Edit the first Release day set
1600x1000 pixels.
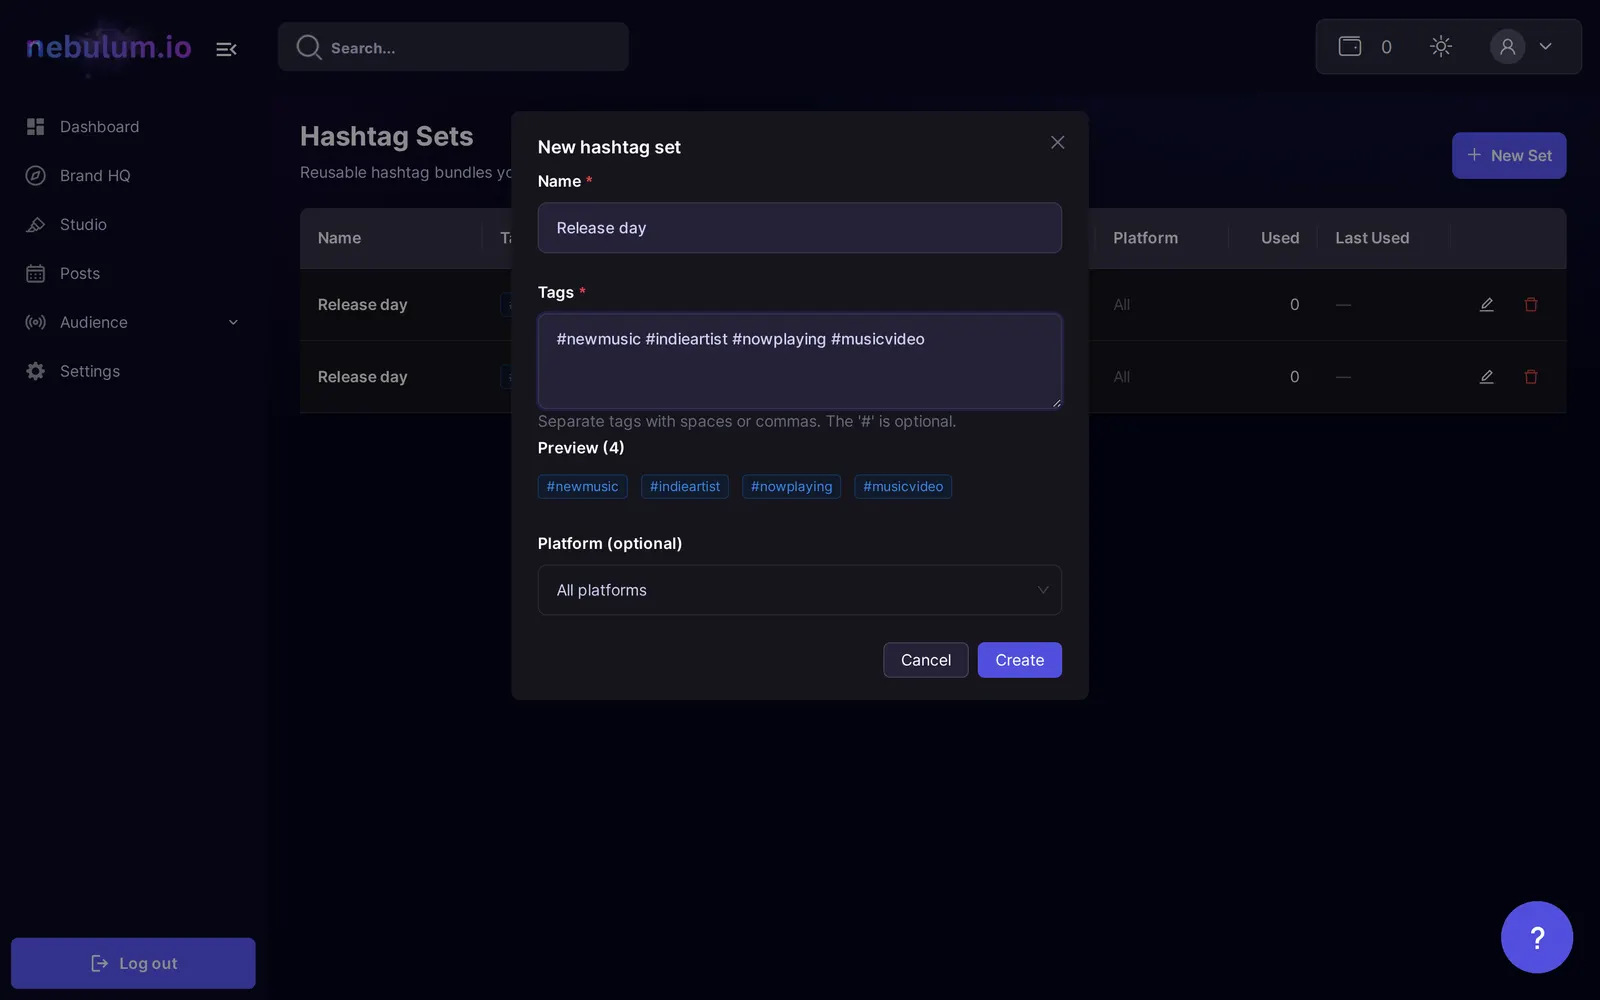1487,305
